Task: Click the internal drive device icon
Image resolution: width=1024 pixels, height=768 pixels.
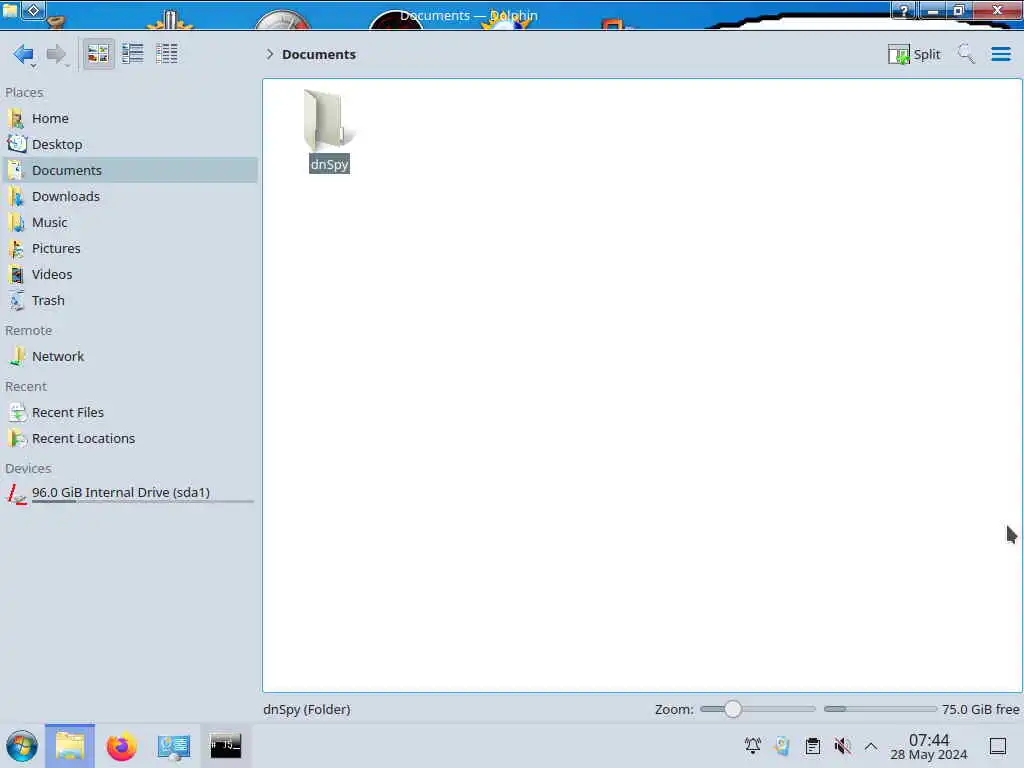Action: coord(17,494)
